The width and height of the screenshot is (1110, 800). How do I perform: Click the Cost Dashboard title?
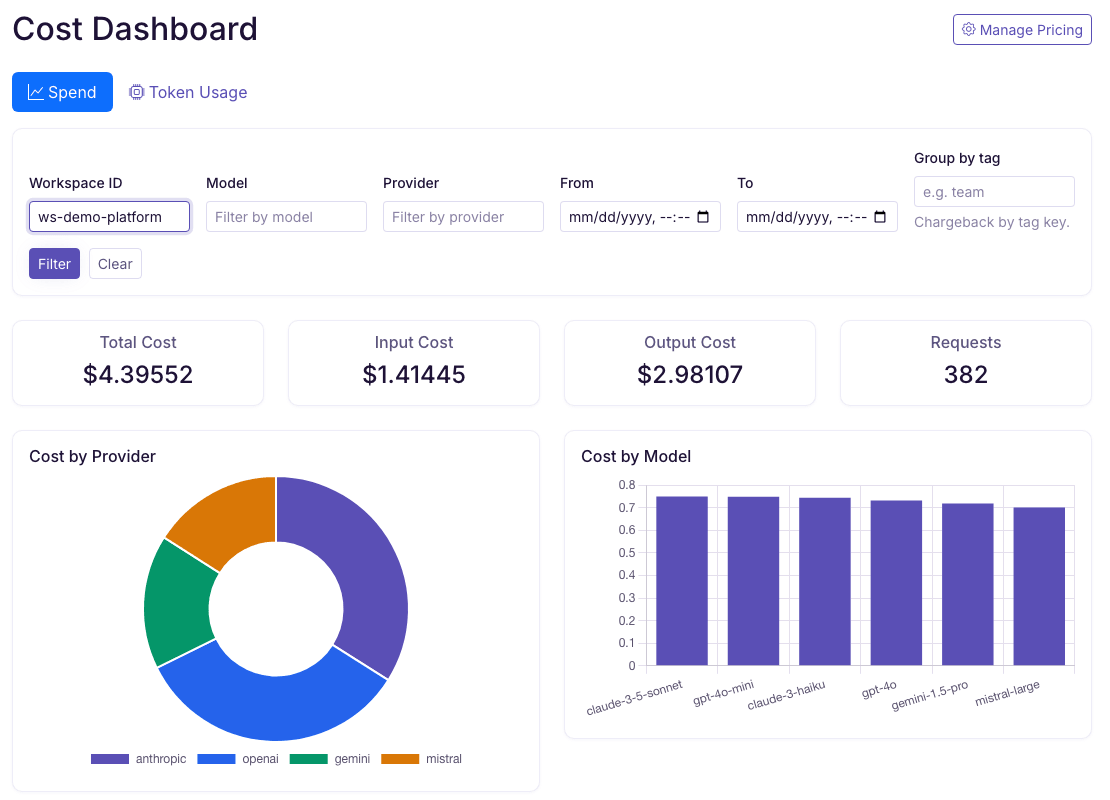point(135,29)
